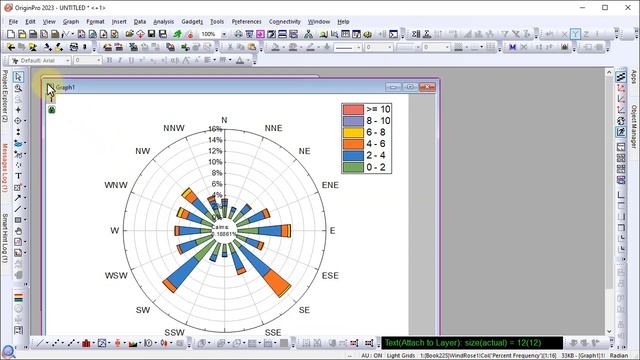Image resolution: width=640 pixels, height=360 pixels.
Task: Open the Format menu
Action: [96, 22]
